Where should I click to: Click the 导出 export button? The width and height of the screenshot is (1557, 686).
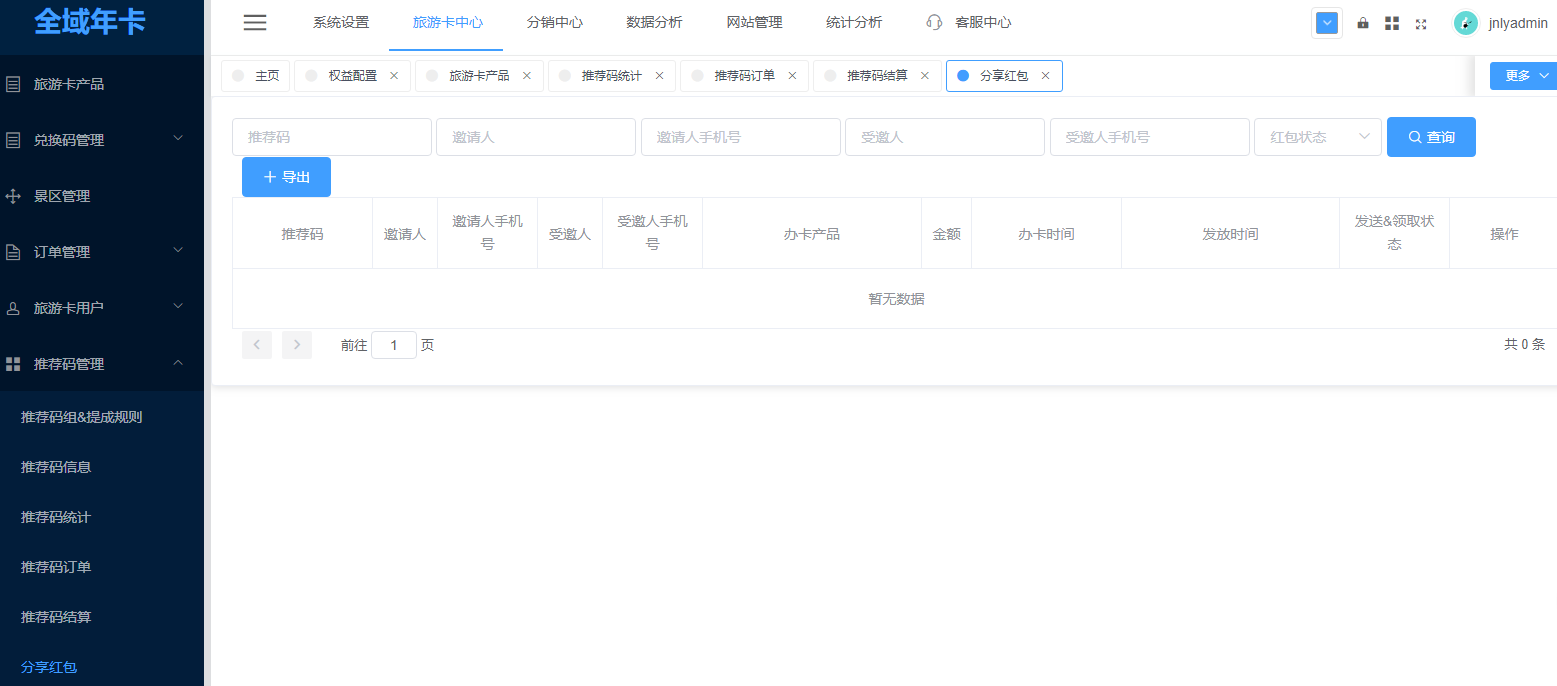coord(286,177)
